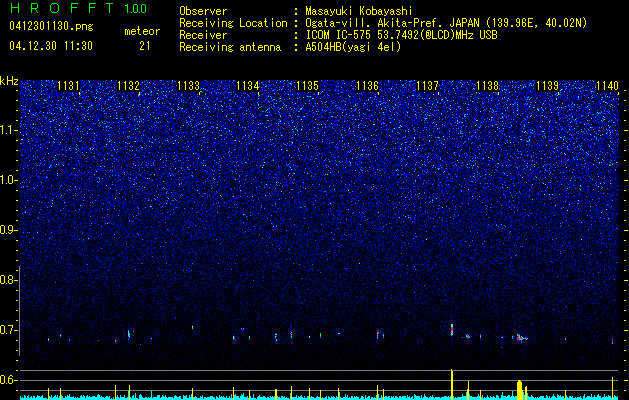Select the Receiving Location label
The height and width of the screenshot is (400, 629).
(x=233, y=23)
